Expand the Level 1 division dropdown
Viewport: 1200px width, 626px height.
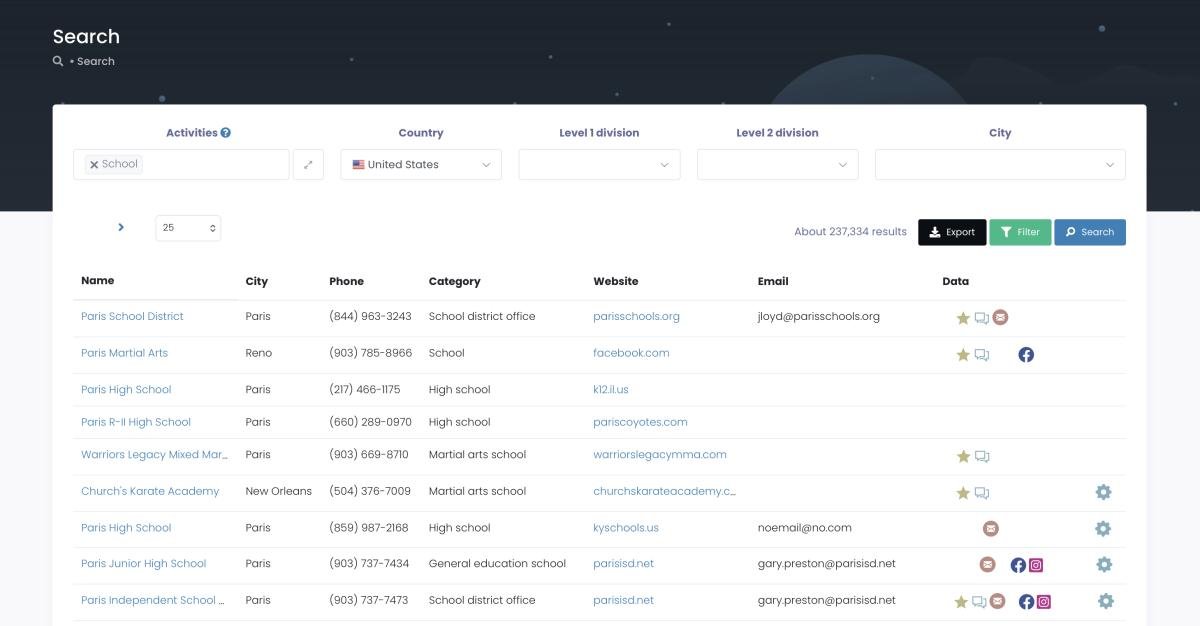[x=599, y=165]
